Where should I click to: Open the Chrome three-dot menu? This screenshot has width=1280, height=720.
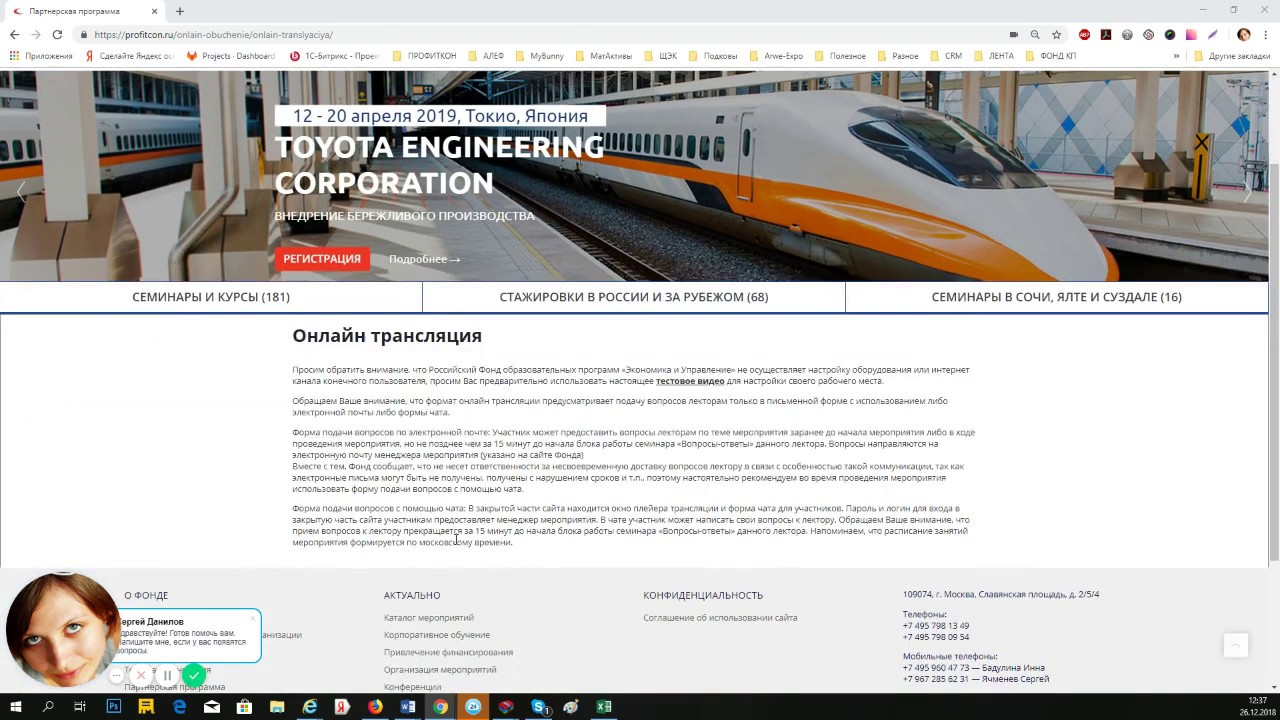[1265, 34]
